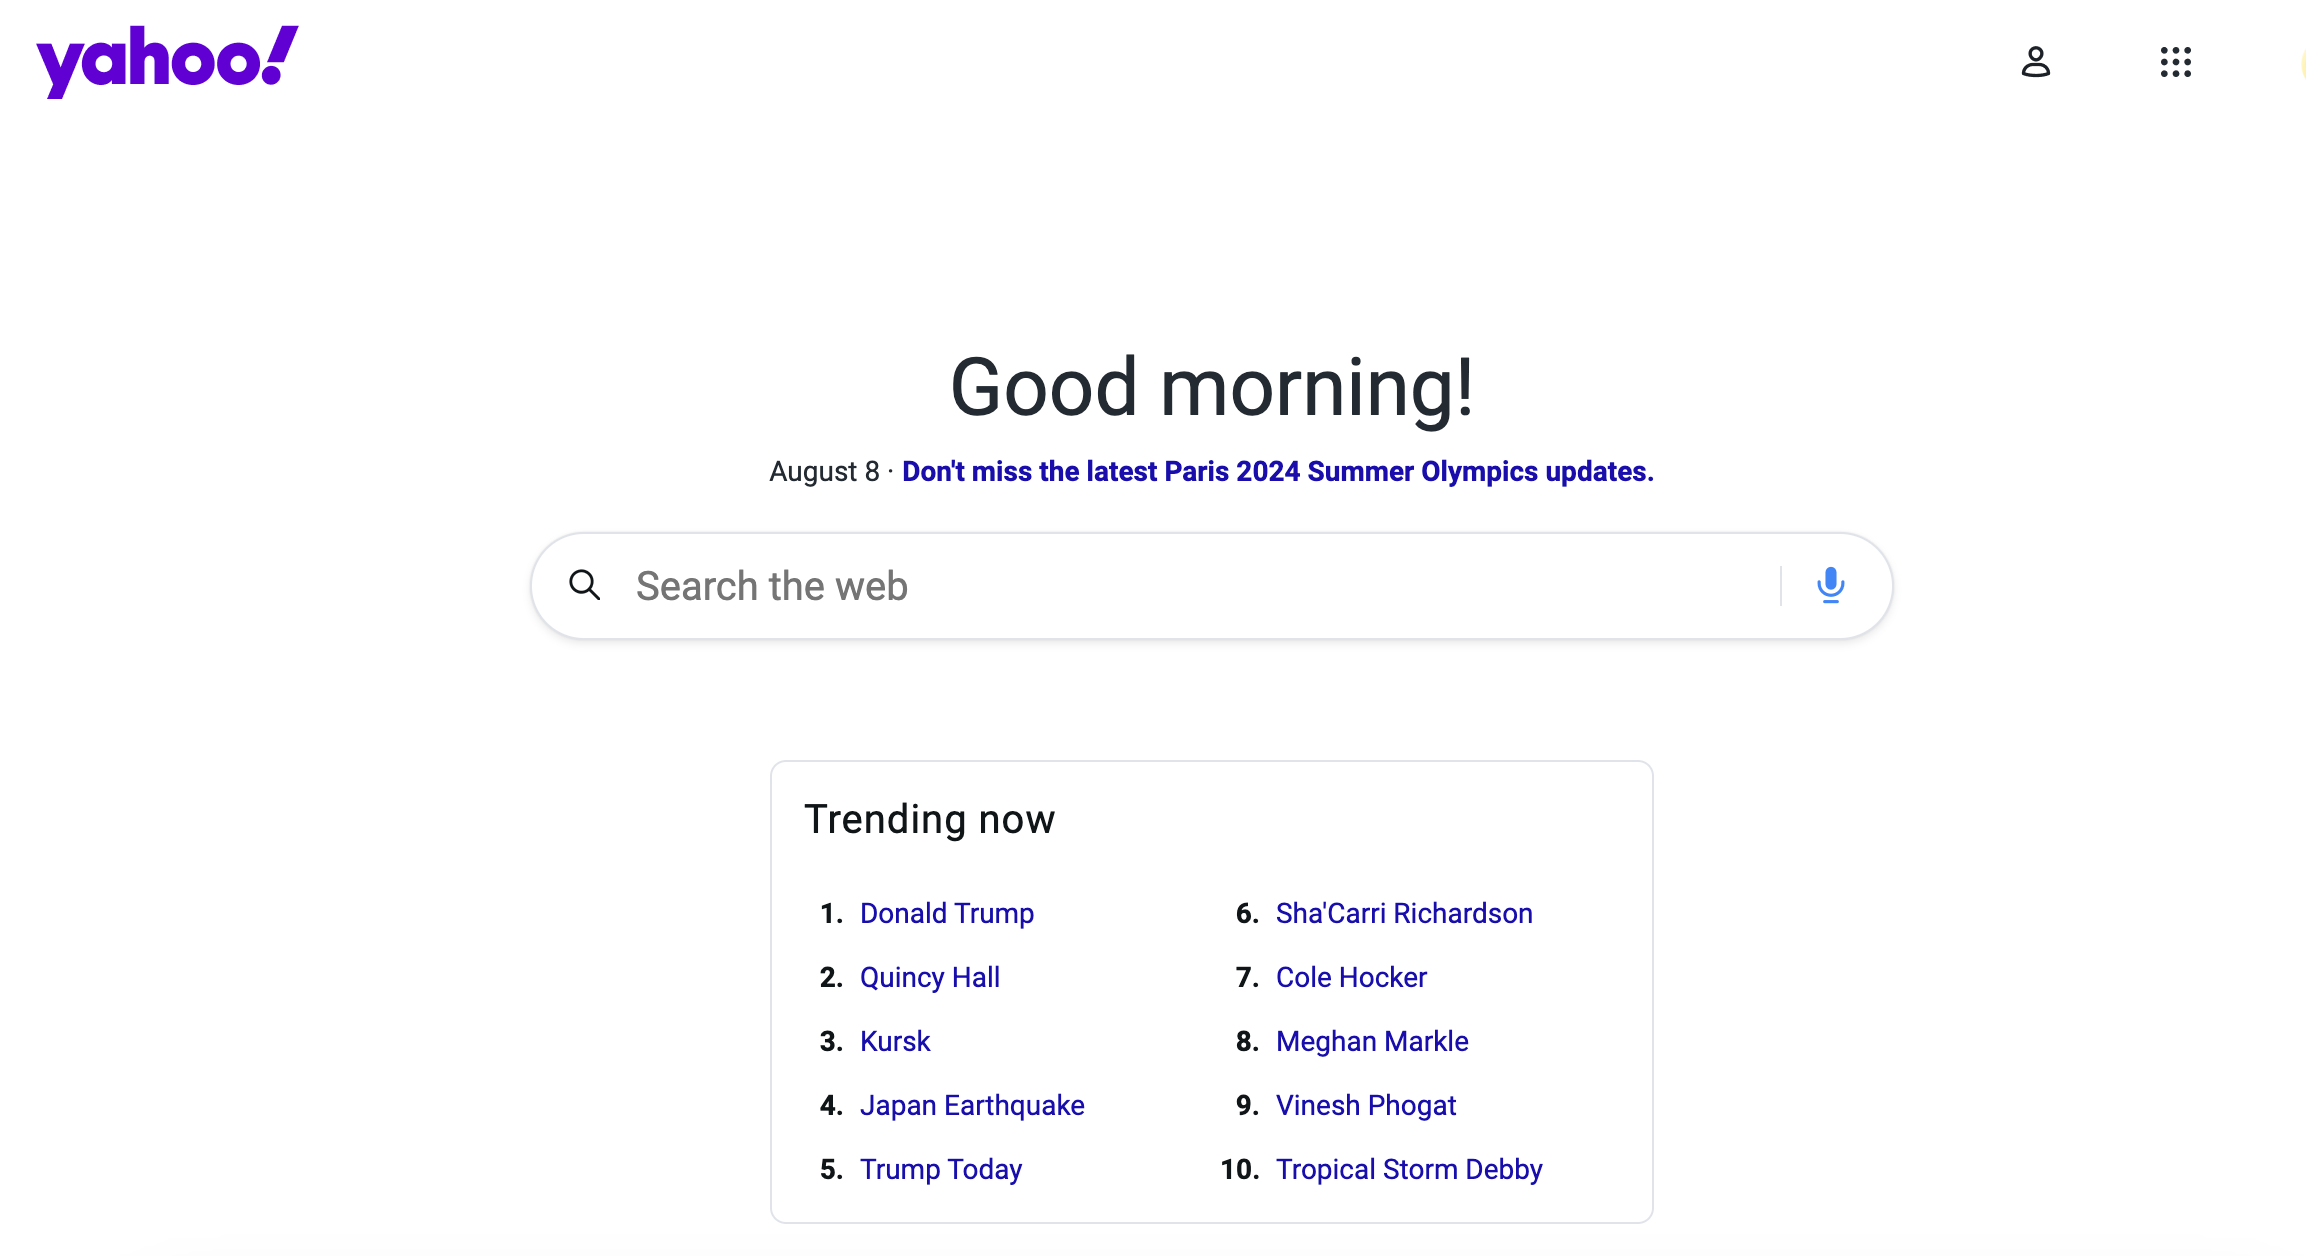Open the Sha'Carri Richardson trending link
Image resolution: width=2306 pixels, height=1256 pixels.
(1403, 913)
